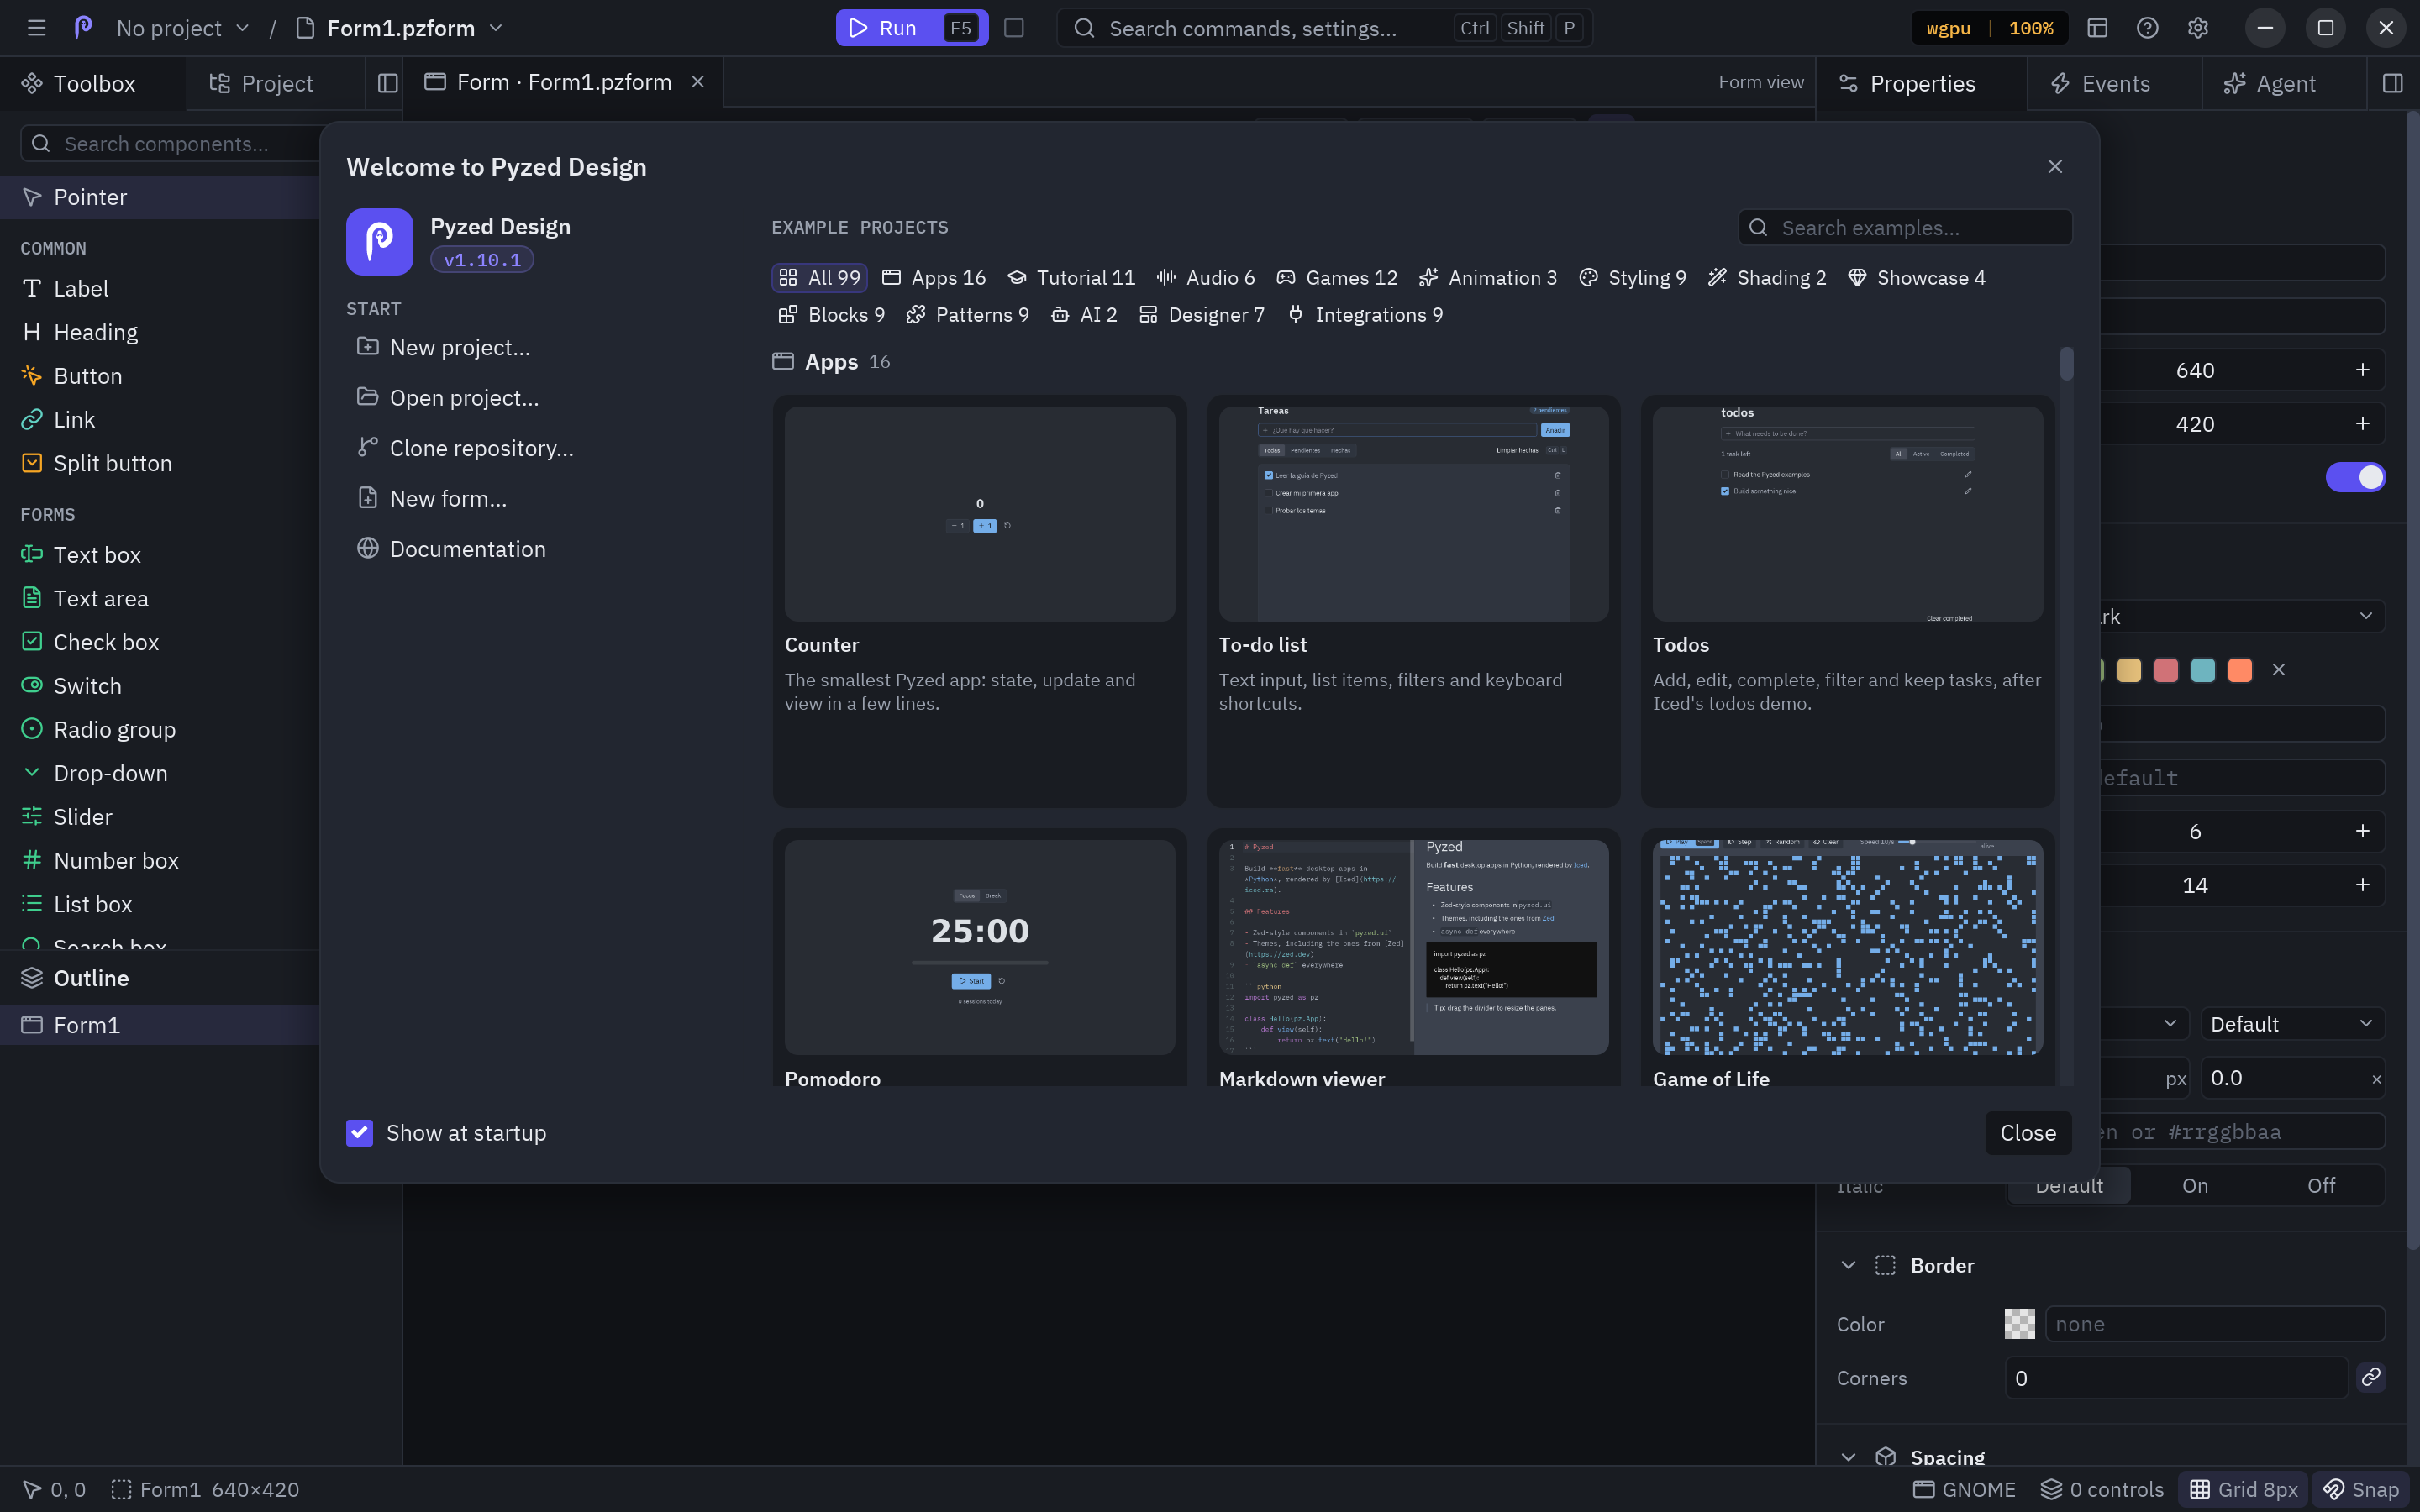Toggle the purple switch in Properties
Image resolution: width=2420 pixels, height=1512 pixels.
click(2355, 477)
